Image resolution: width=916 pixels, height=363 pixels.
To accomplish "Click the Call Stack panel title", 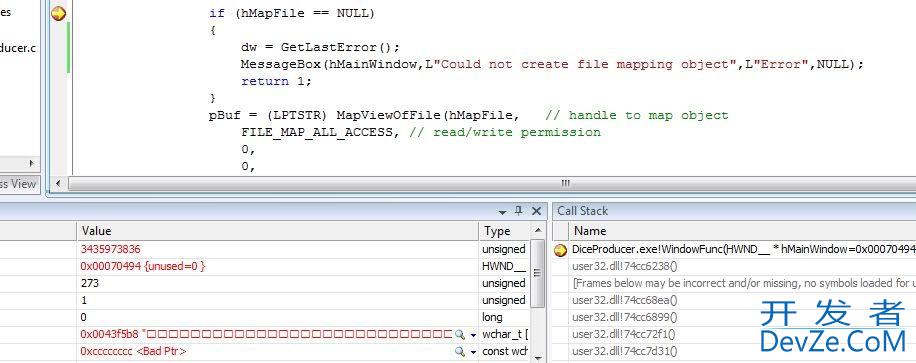I will (x=582, y=211).
